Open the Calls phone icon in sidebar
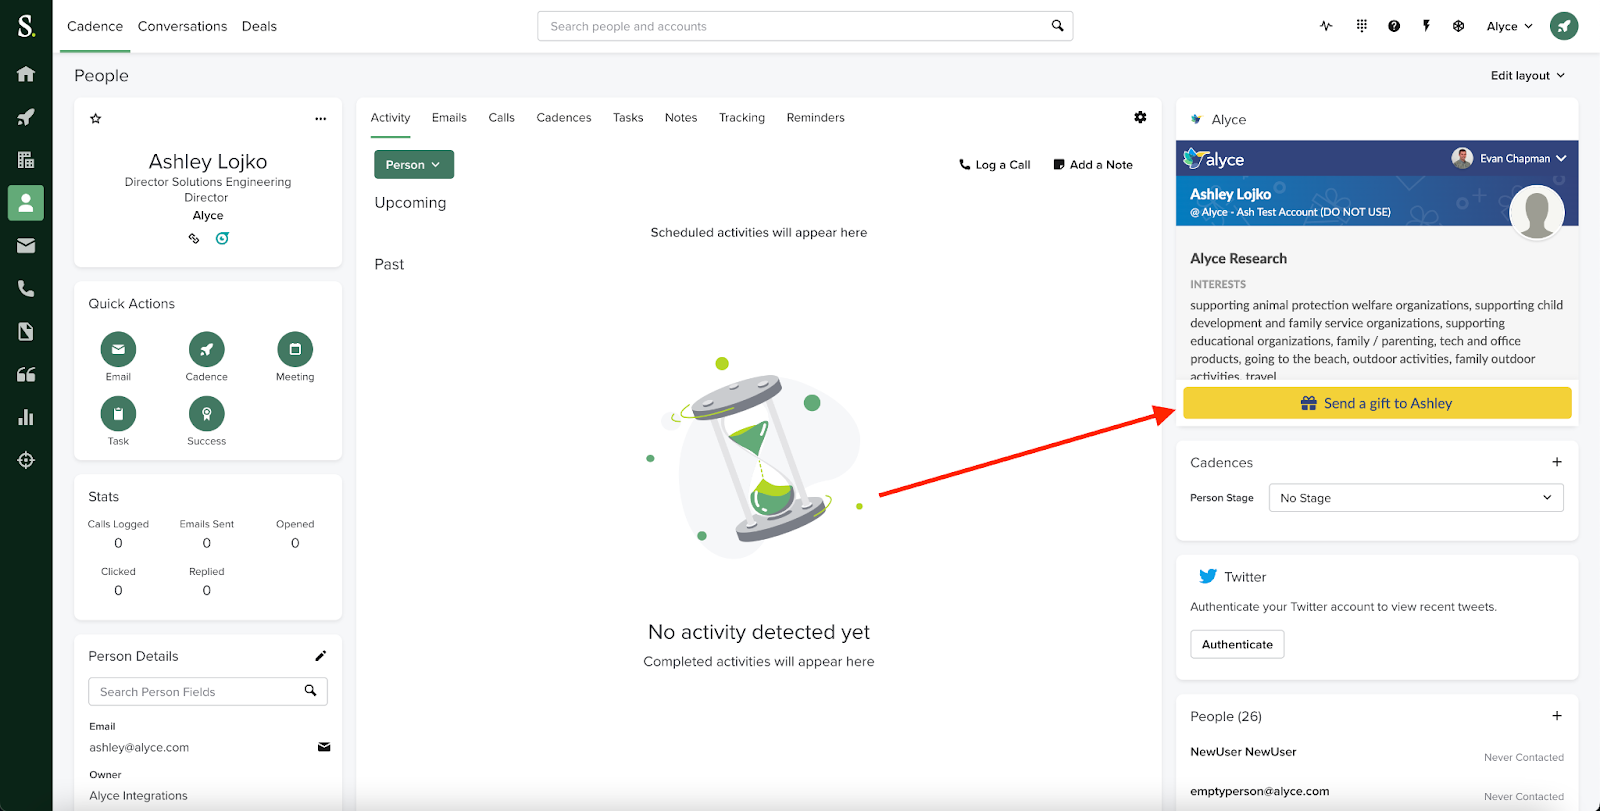The height and width of the screenshot is (811, 1600). click(26, 289)
